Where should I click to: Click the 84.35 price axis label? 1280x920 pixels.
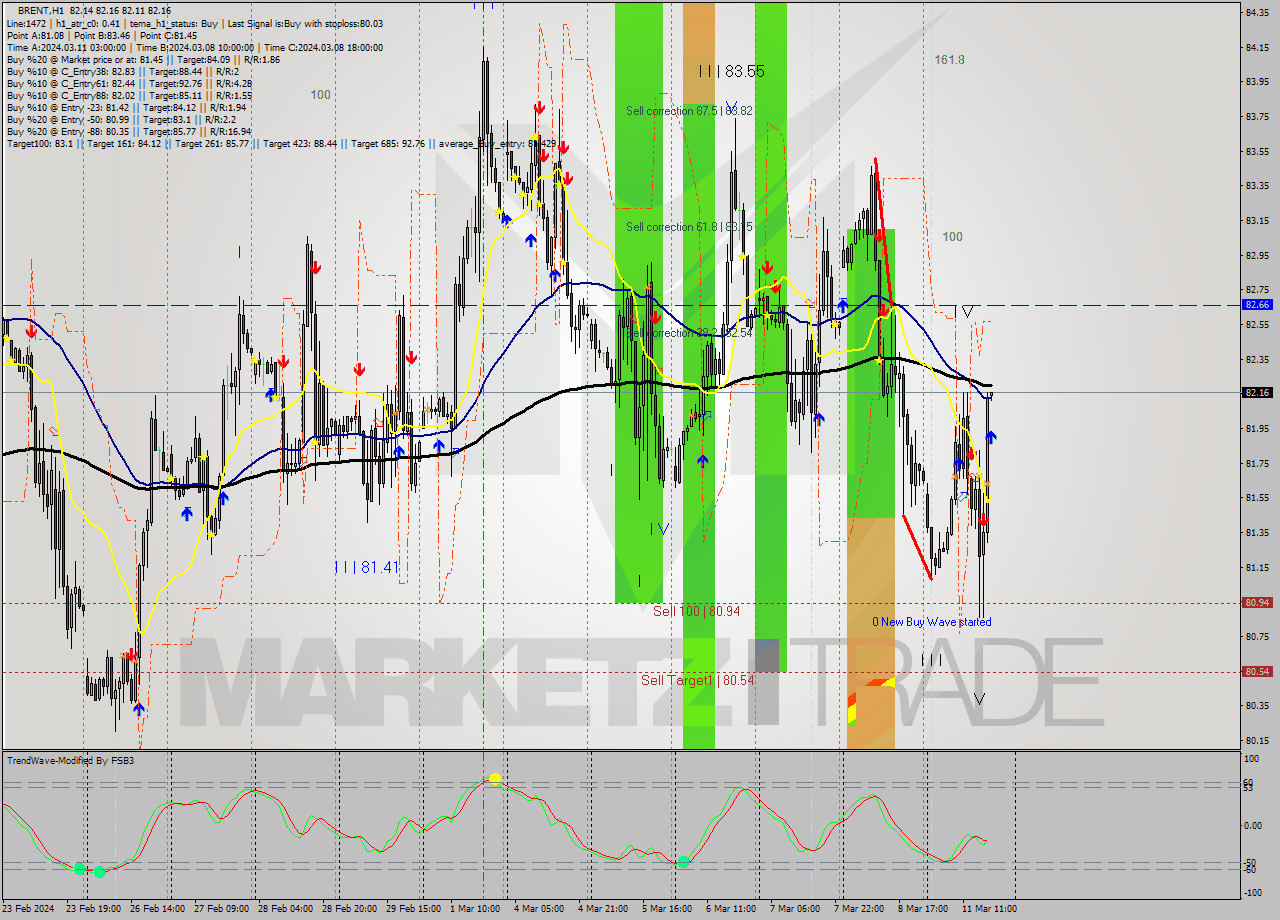(x=1257, y=12)
